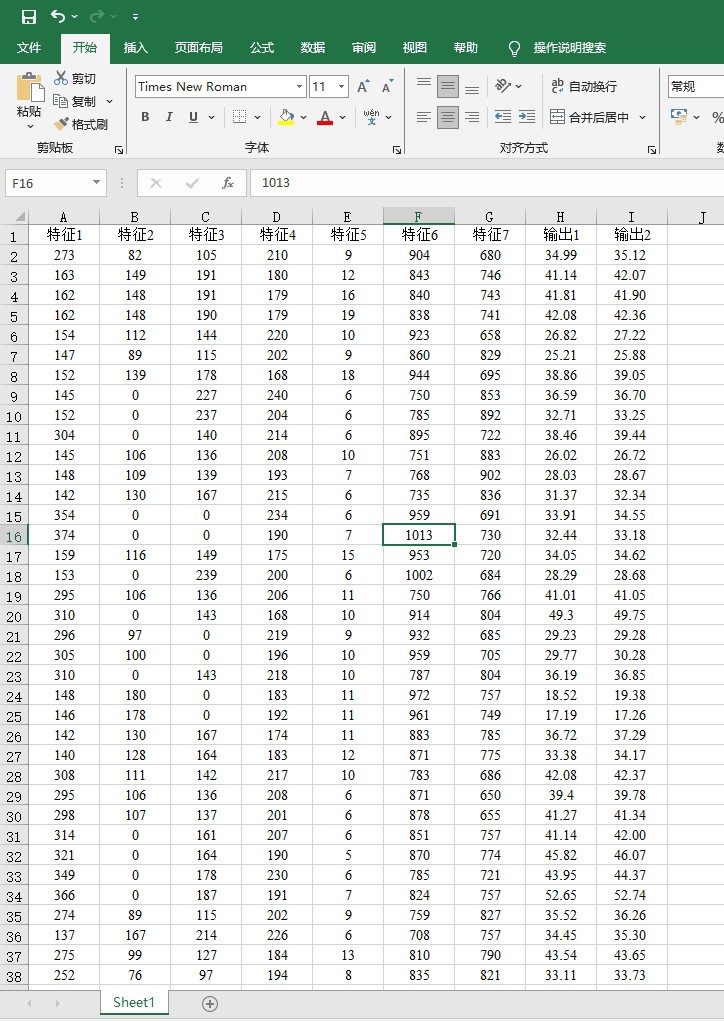Click the select-all corner triangle
The width and height of the screenshot is (724, 1021).
[20, 216]
